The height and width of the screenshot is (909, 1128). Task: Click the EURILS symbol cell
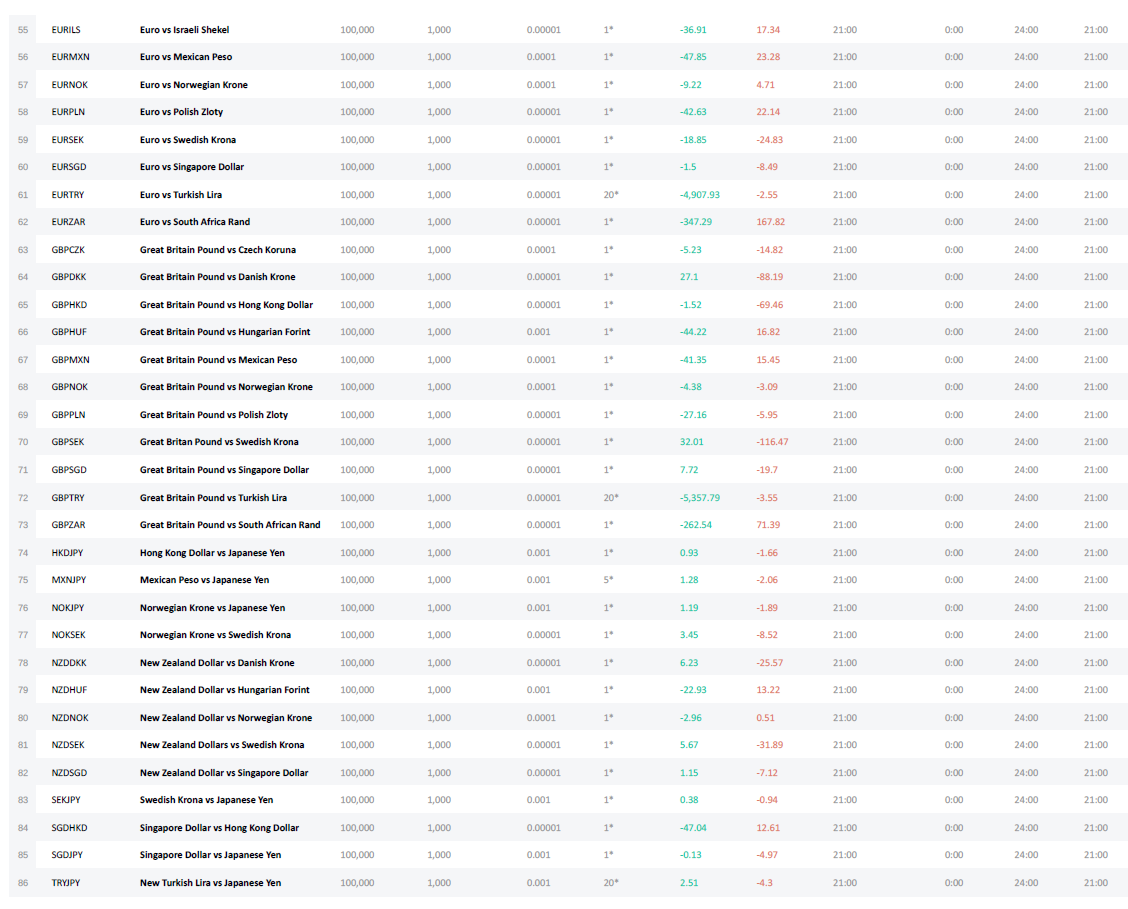click(x=66, y=30)
